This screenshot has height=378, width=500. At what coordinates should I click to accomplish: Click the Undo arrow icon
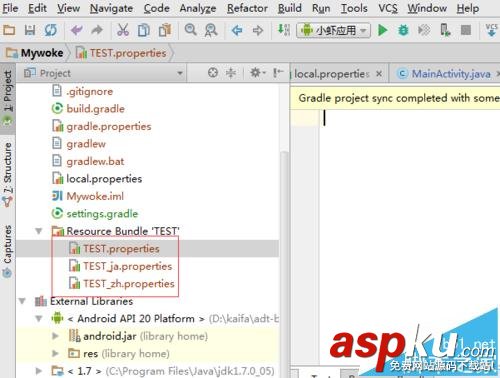pos(77,30)
